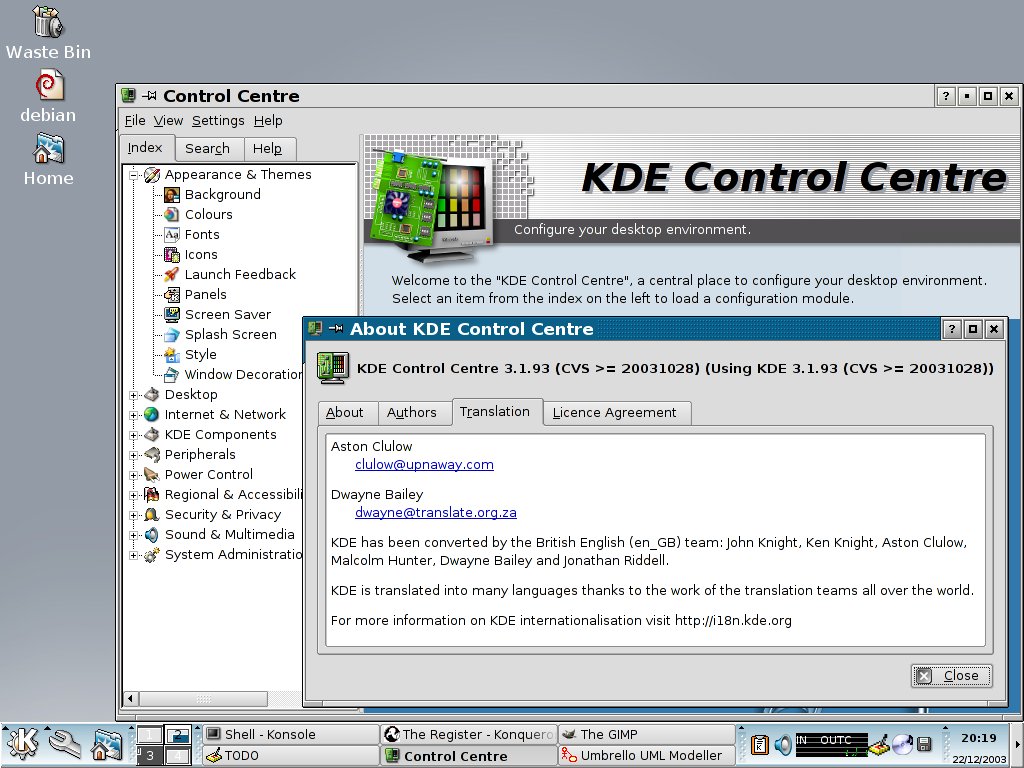Click the About dialog title bar pin icon
The height and width of the screenshot is (768, 1024).
click(336, 328)
